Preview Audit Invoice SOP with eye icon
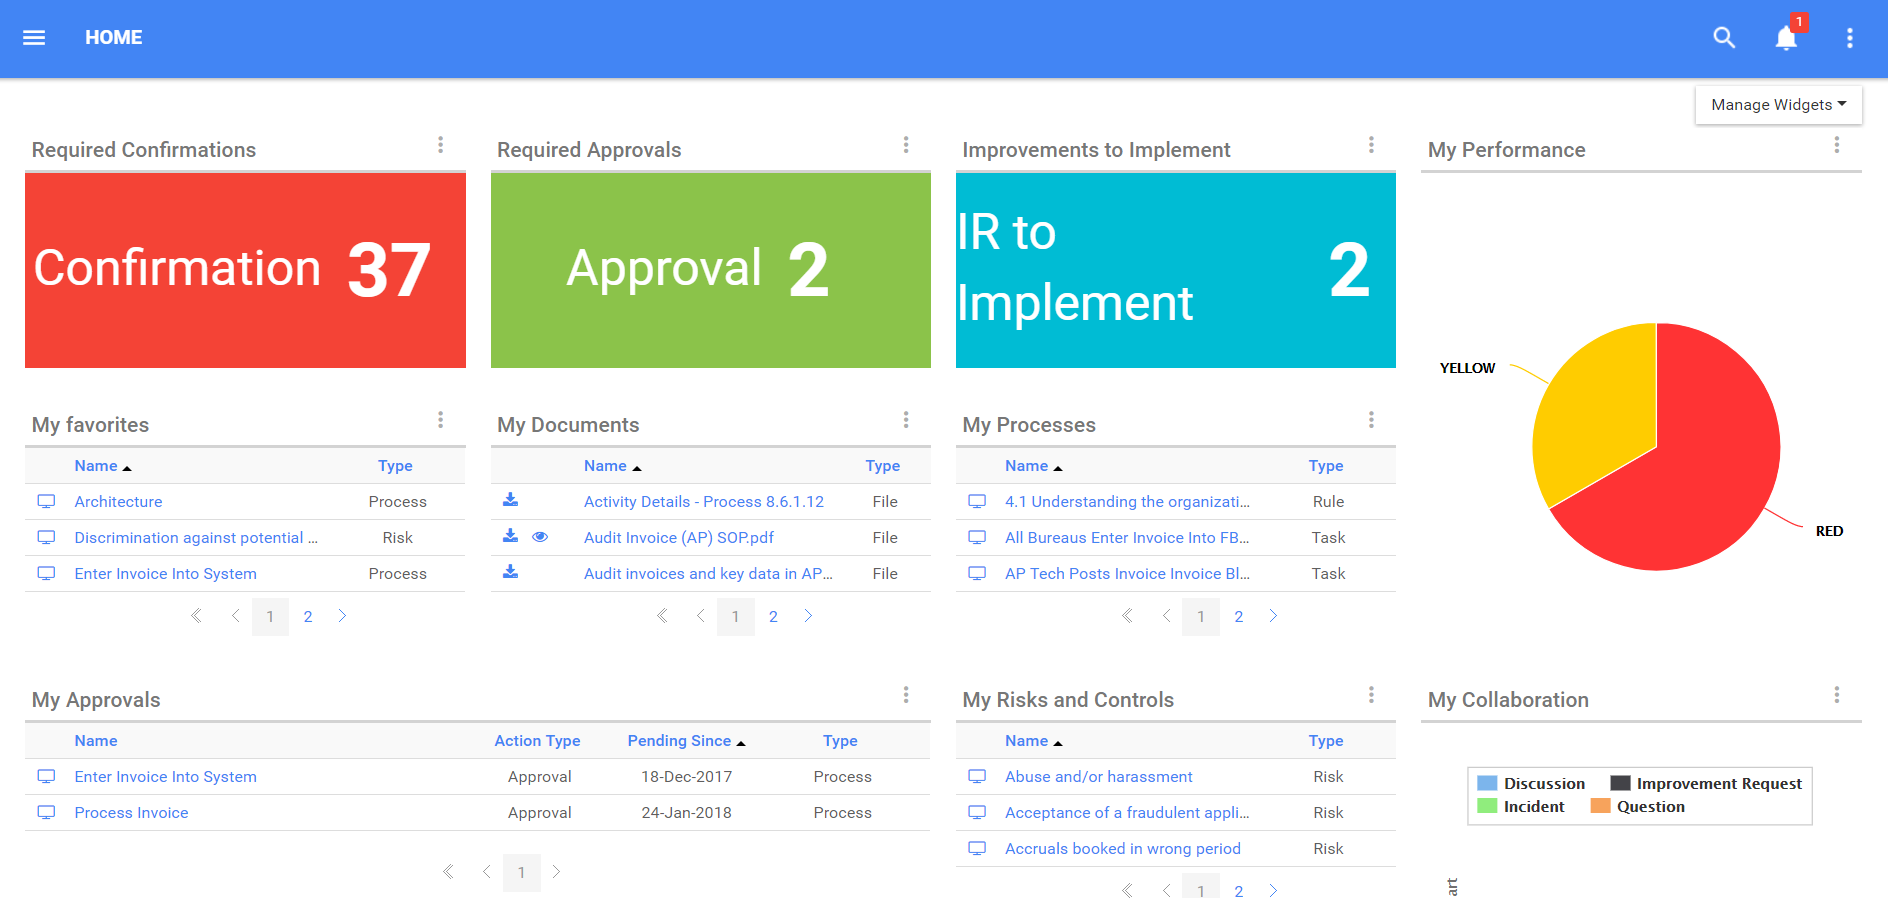 [x=540, y=537]
